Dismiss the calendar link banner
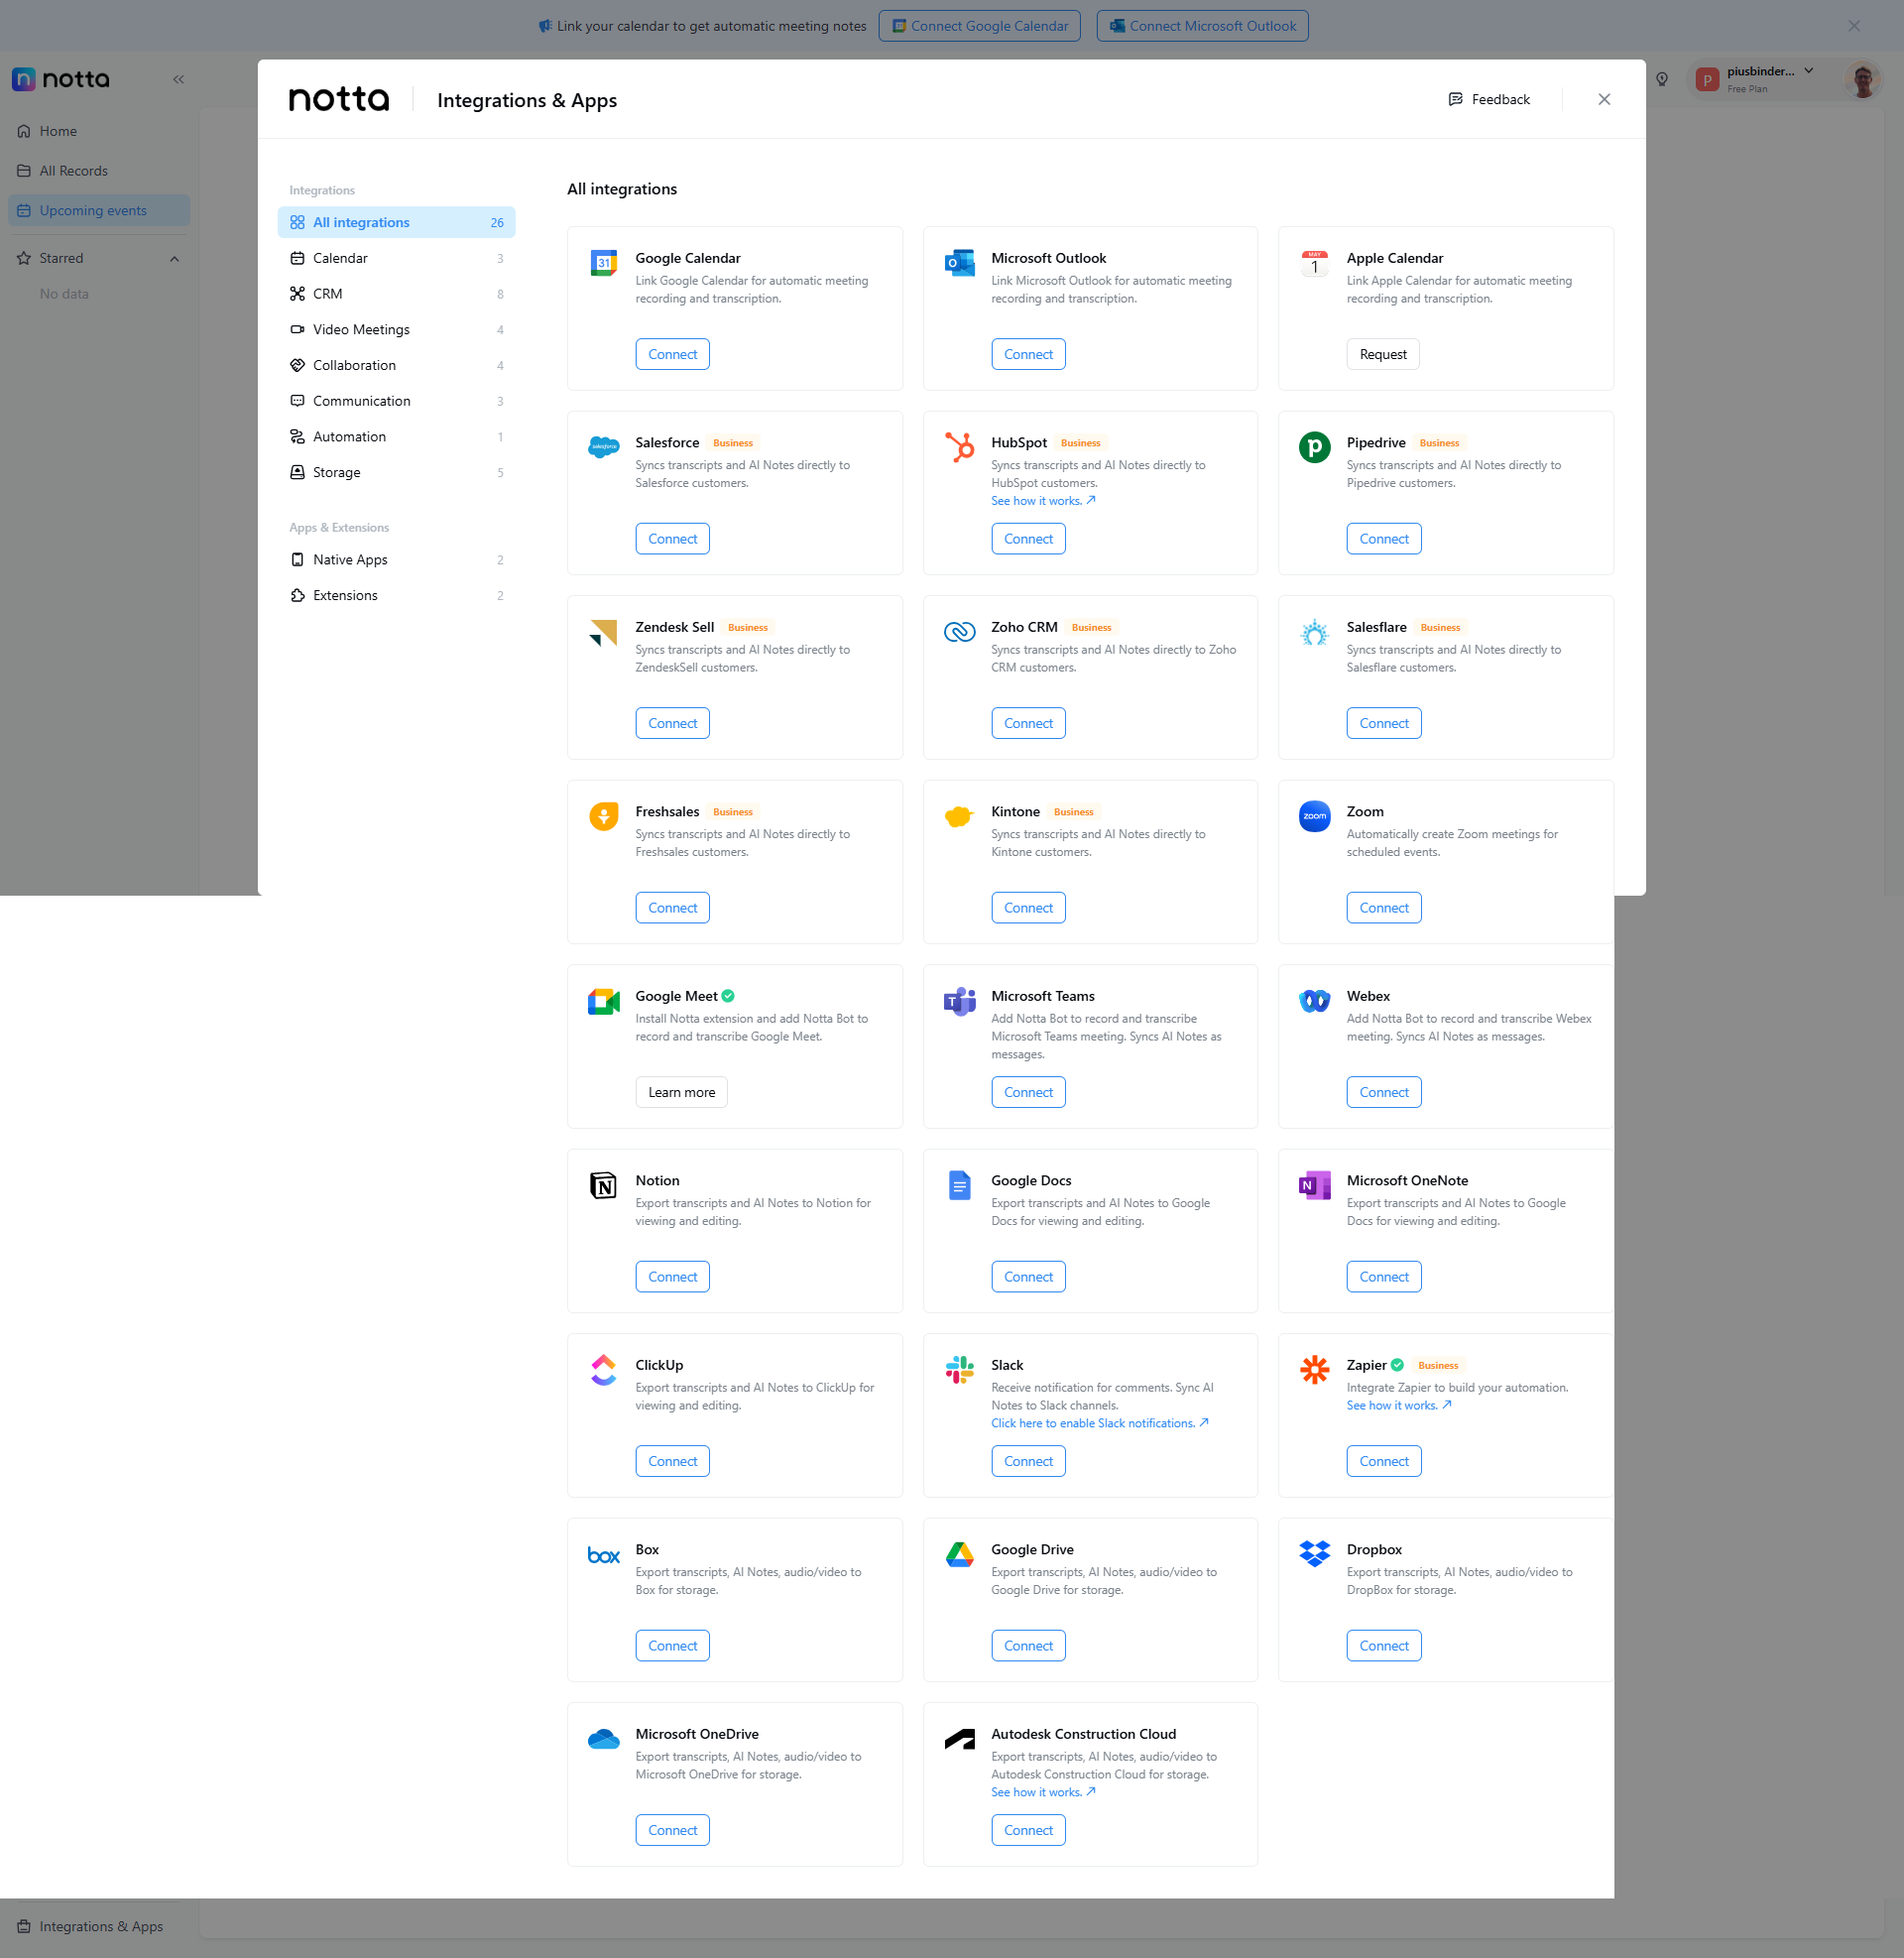Image resolution: width=1904 pixels, height=1958 pixels. [x=1853, y=26]
